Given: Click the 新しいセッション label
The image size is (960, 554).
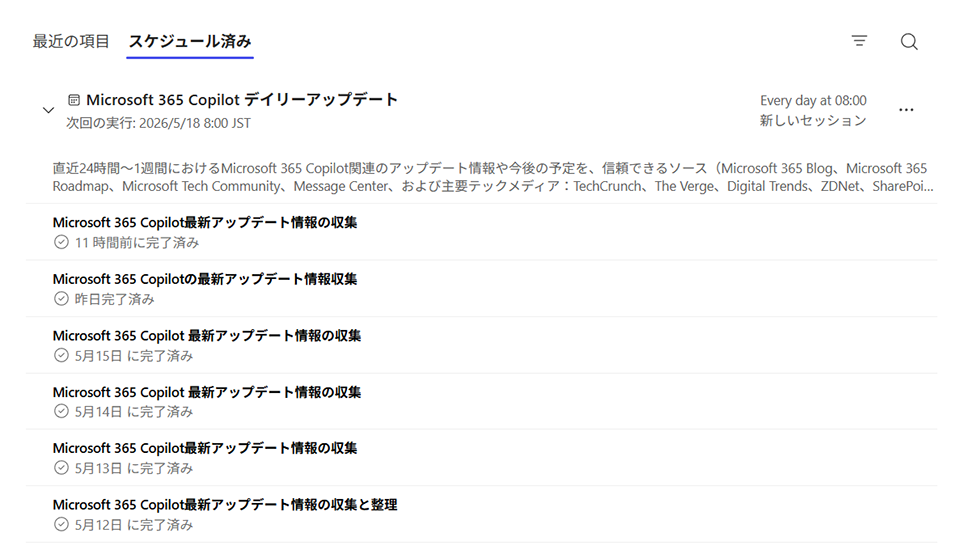Looking at the screenshot, I should pos(813,121).
